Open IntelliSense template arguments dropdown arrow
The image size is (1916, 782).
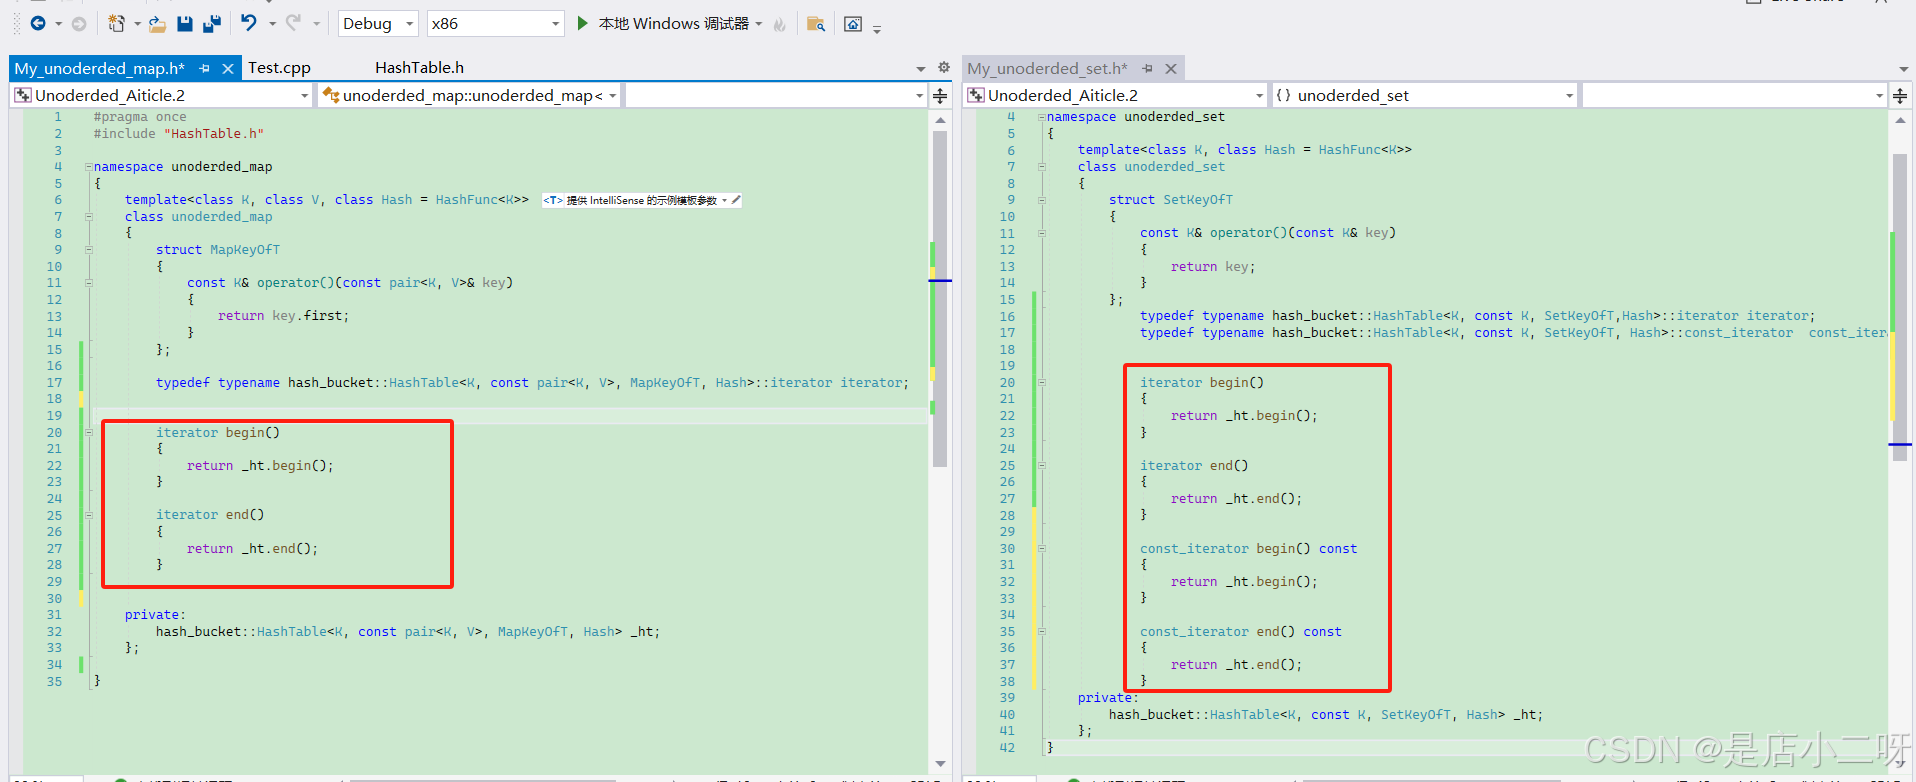click(725, 200)
